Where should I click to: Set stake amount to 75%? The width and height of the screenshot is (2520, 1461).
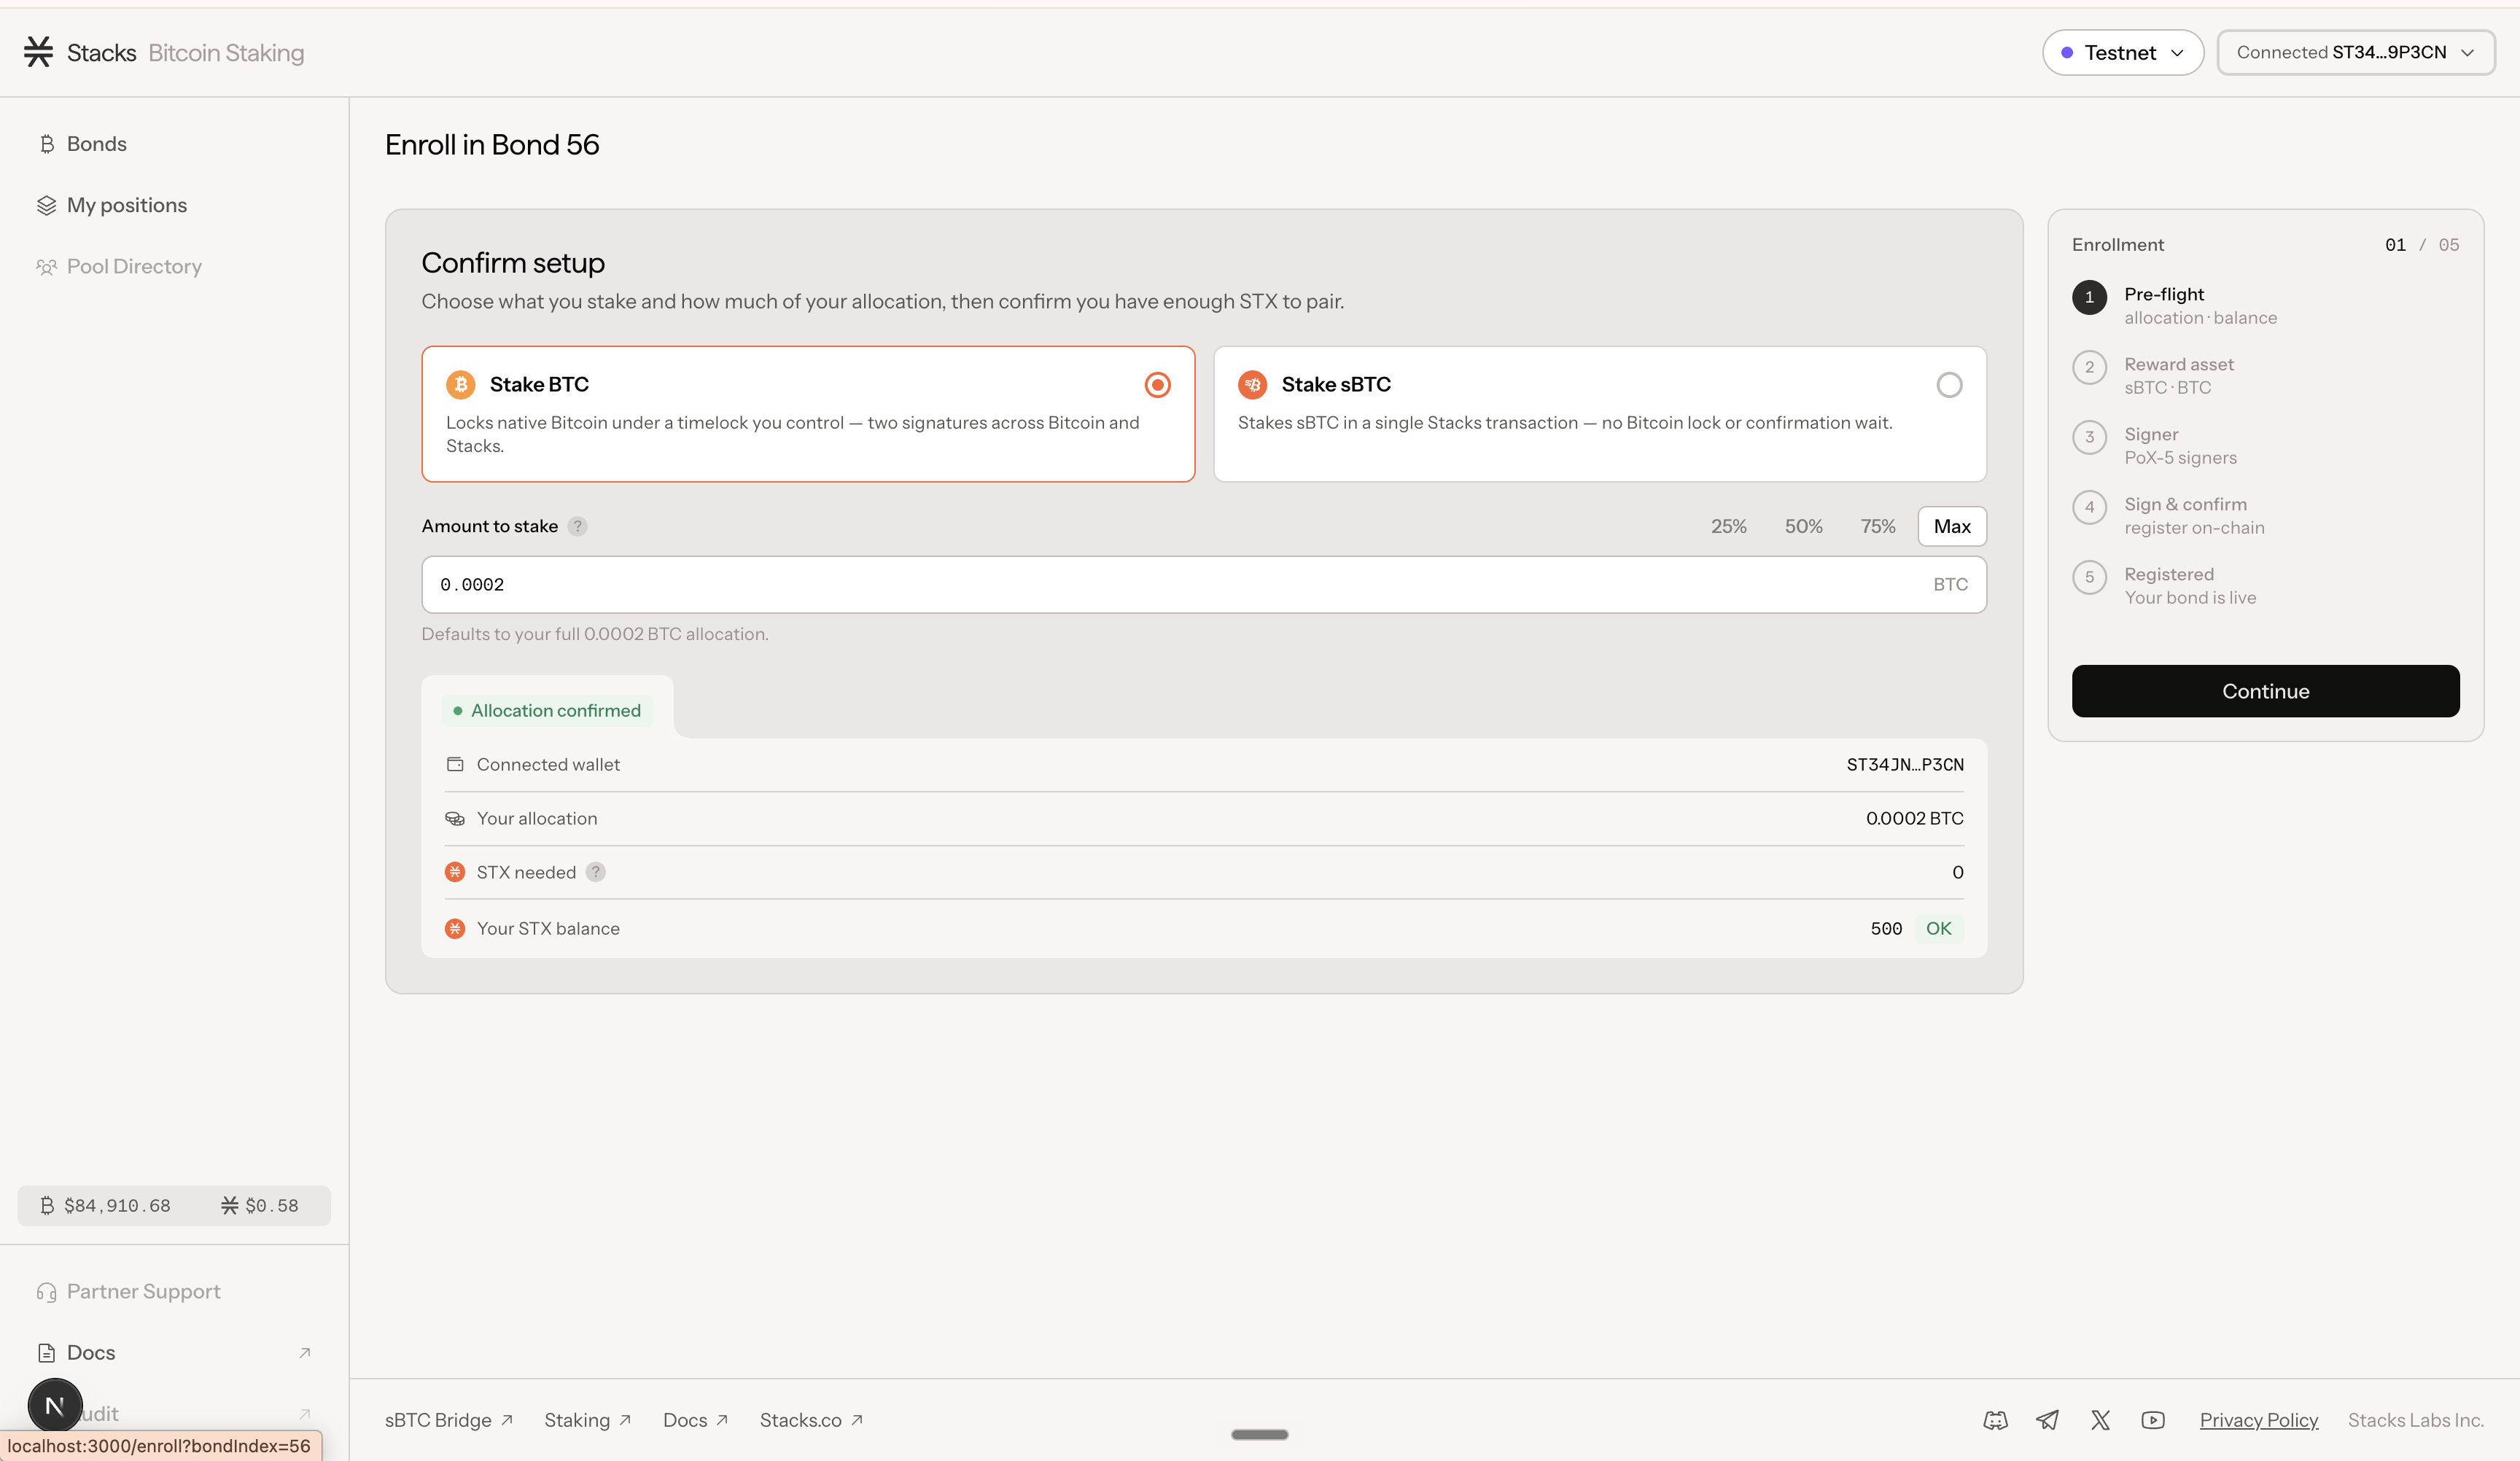click(x=1877, y=526)
